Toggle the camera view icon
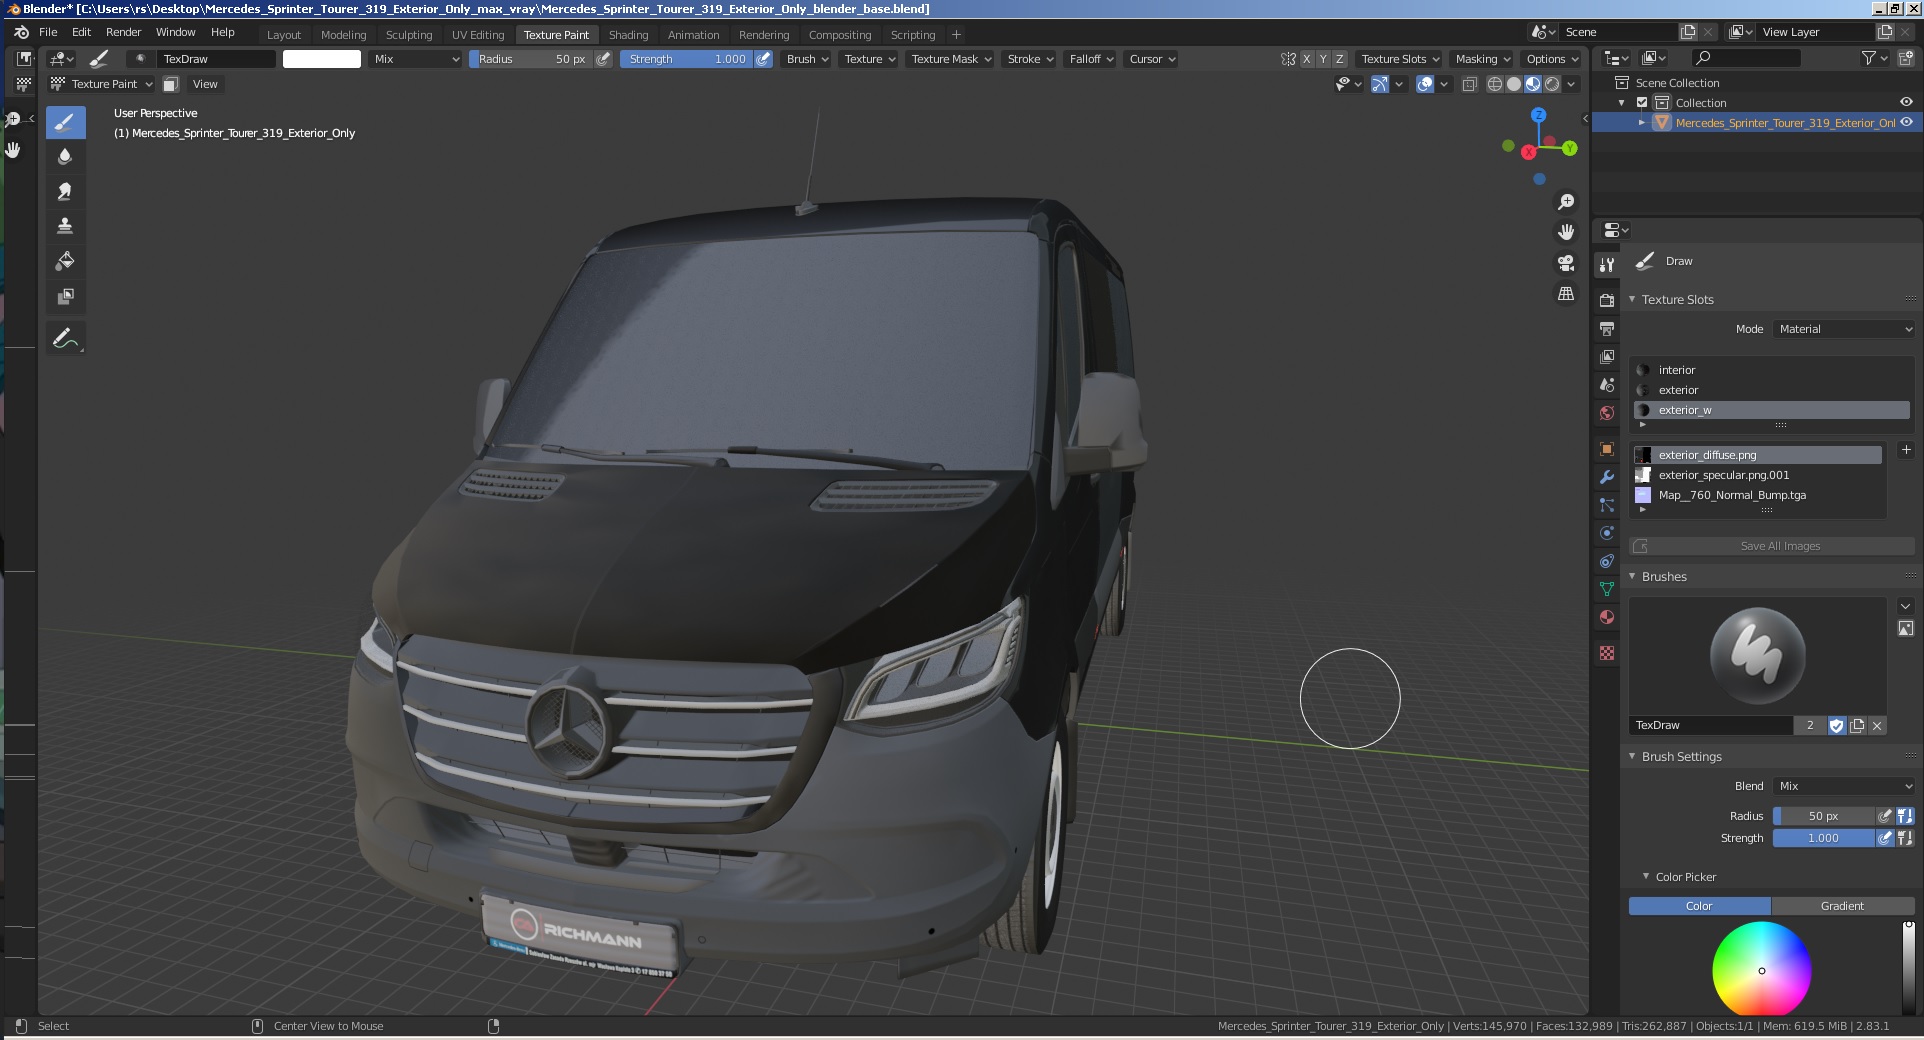This screenshot has width=1924, height=1040. (1566, 263)
